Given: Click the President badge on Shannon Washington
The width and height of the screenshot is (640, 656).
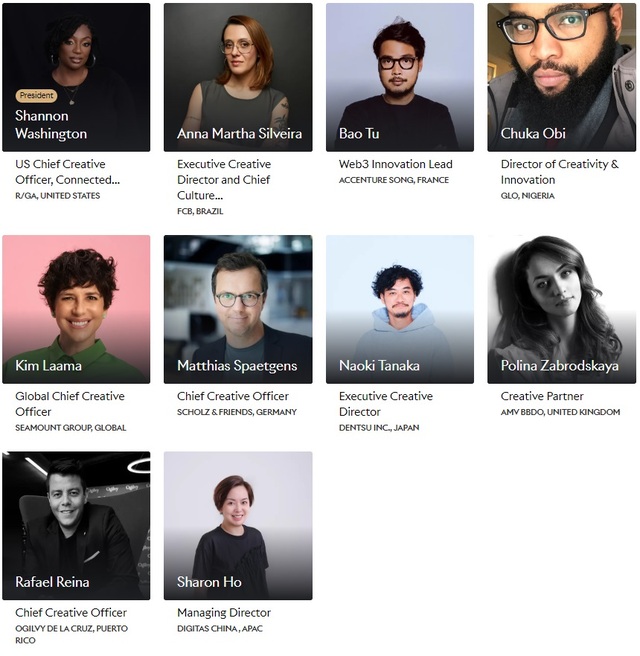Looking at the screenshot, I should (36, 95).
